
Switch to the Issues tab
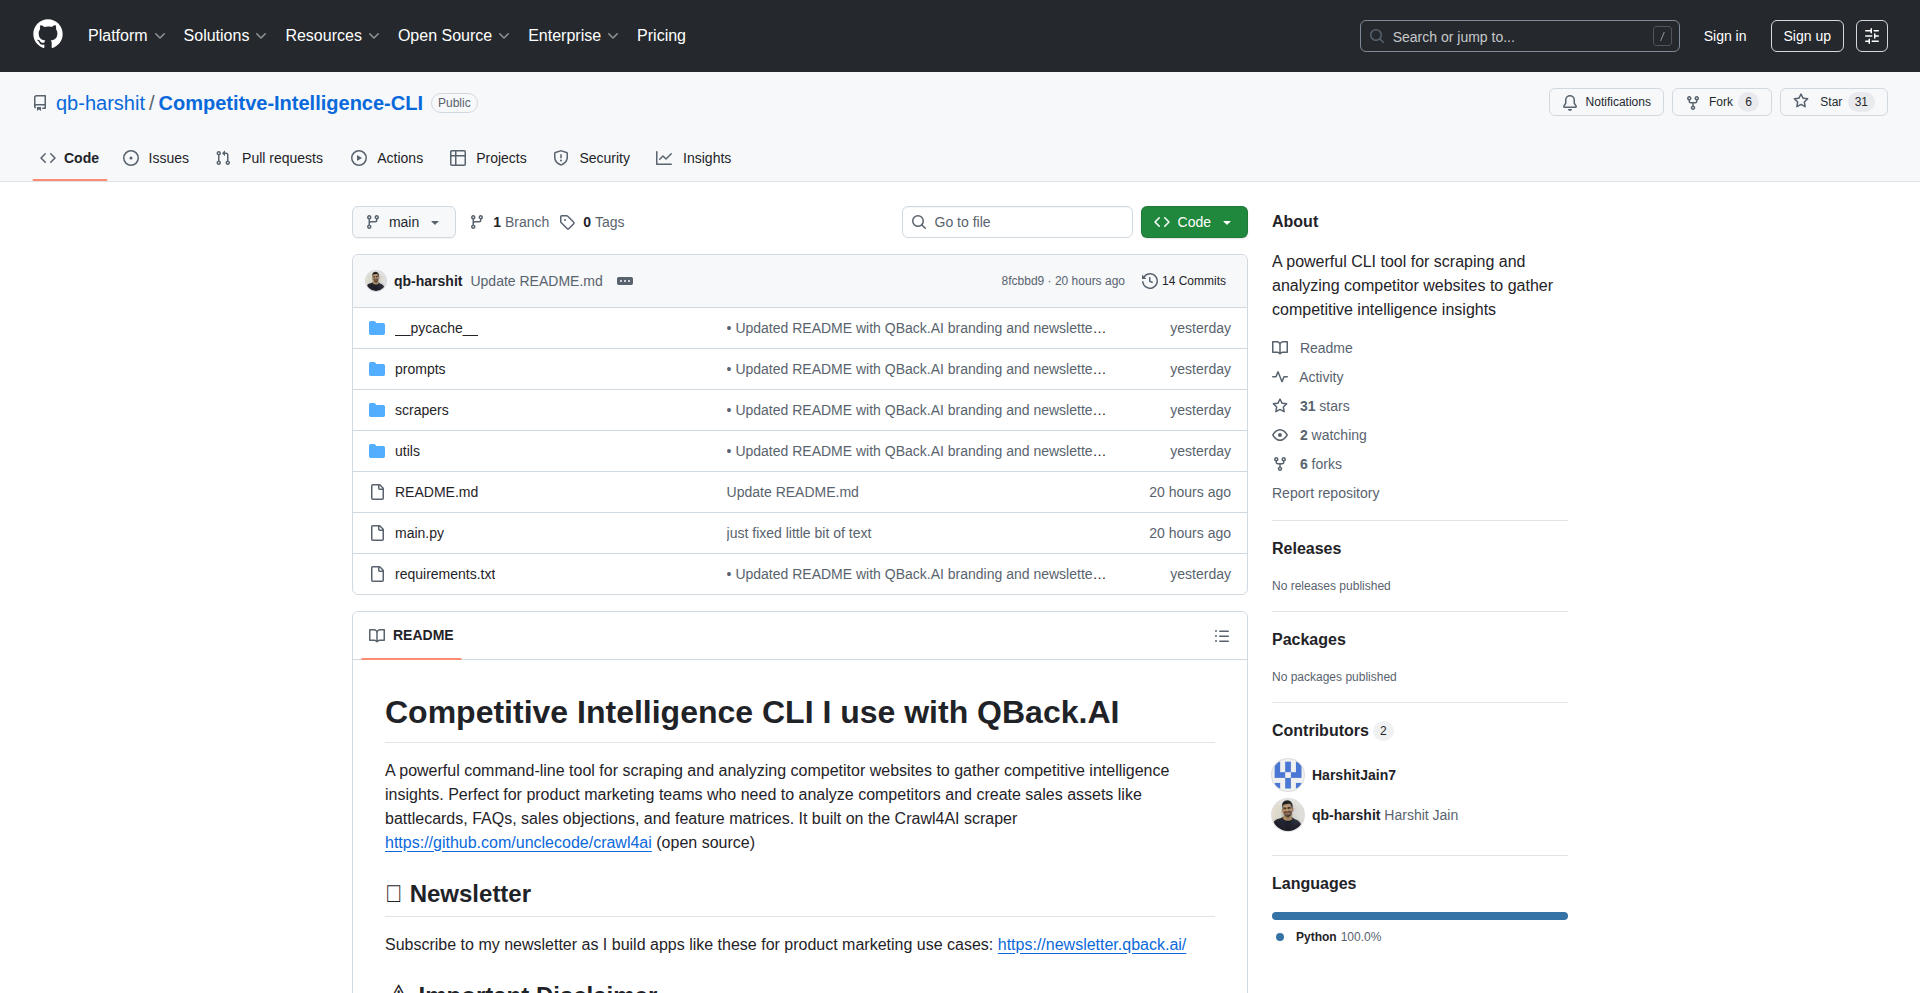156,158
